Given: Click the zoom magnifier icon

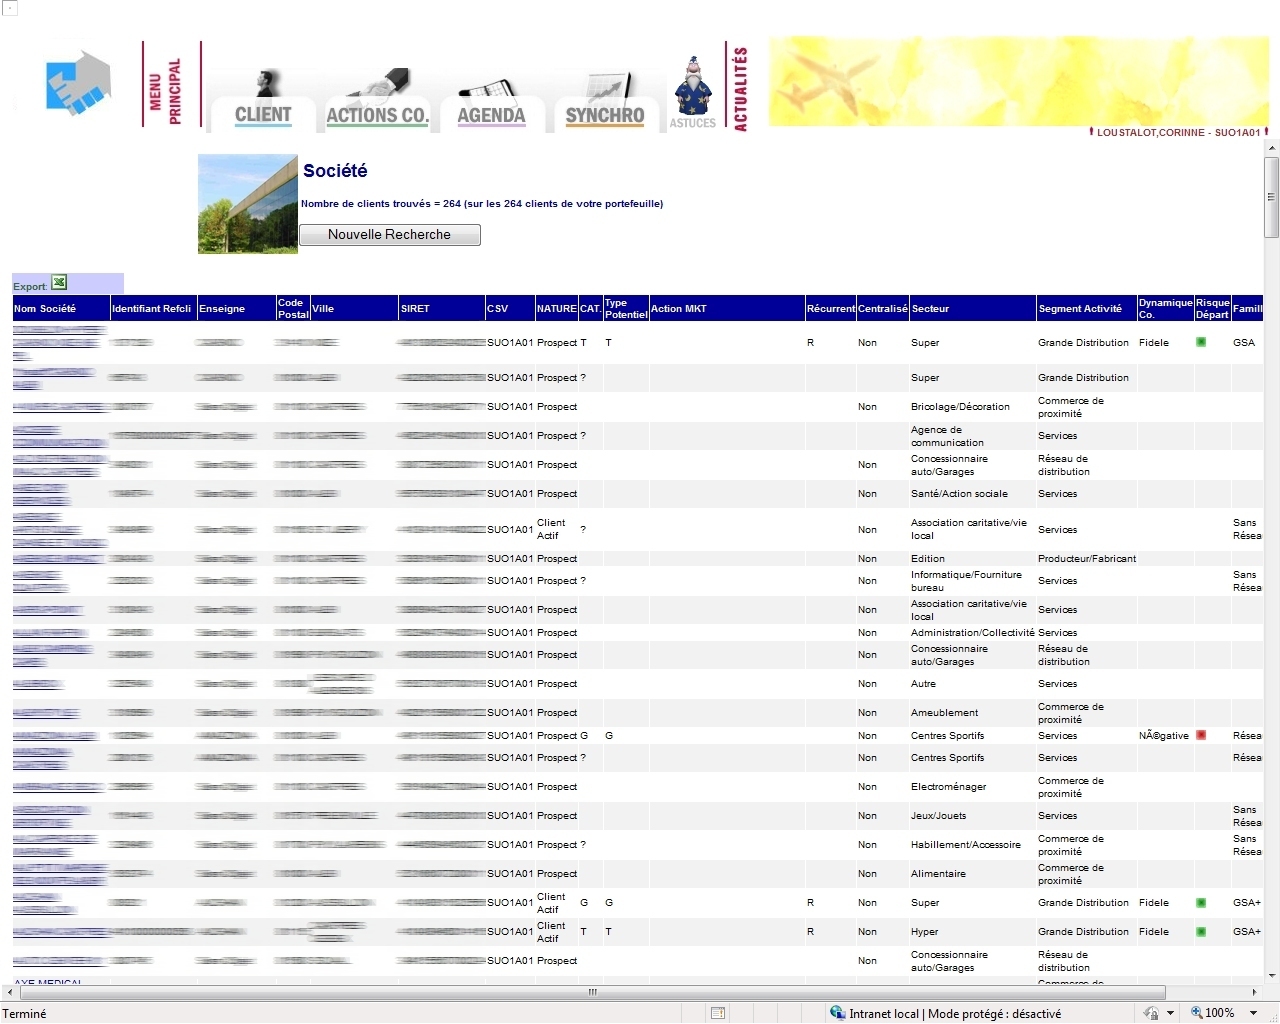Looking at the screenshot, I should pos(1196,1013).
